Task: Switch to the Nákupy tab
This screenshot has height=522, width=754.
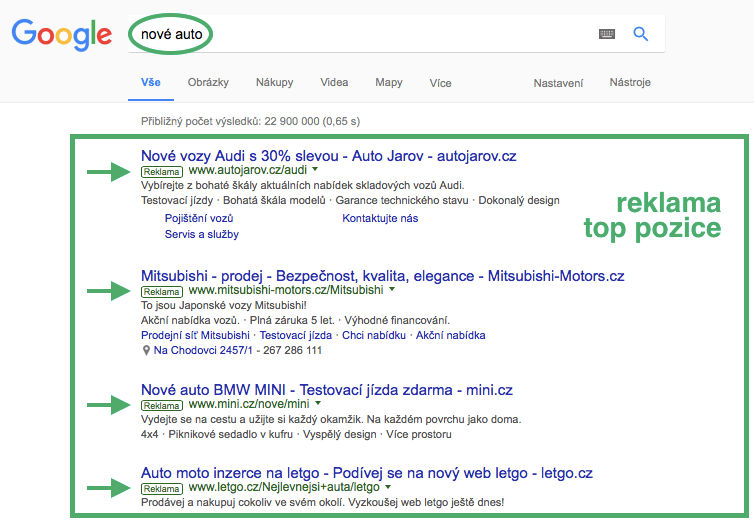Action: point(274,83)
